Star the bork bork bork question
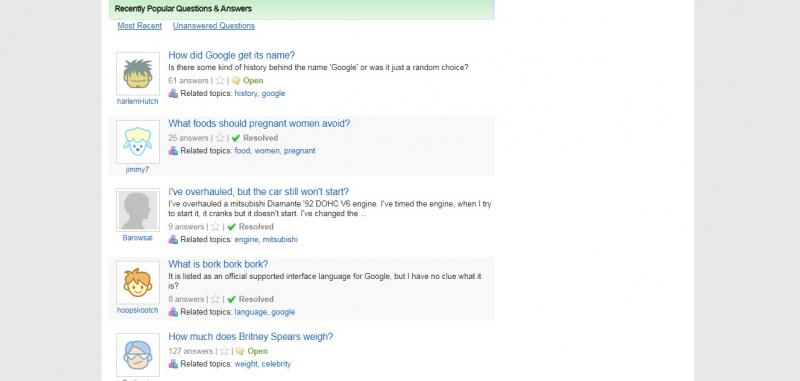Viewport: 800px width, 381px height. [x=215, y=299]
